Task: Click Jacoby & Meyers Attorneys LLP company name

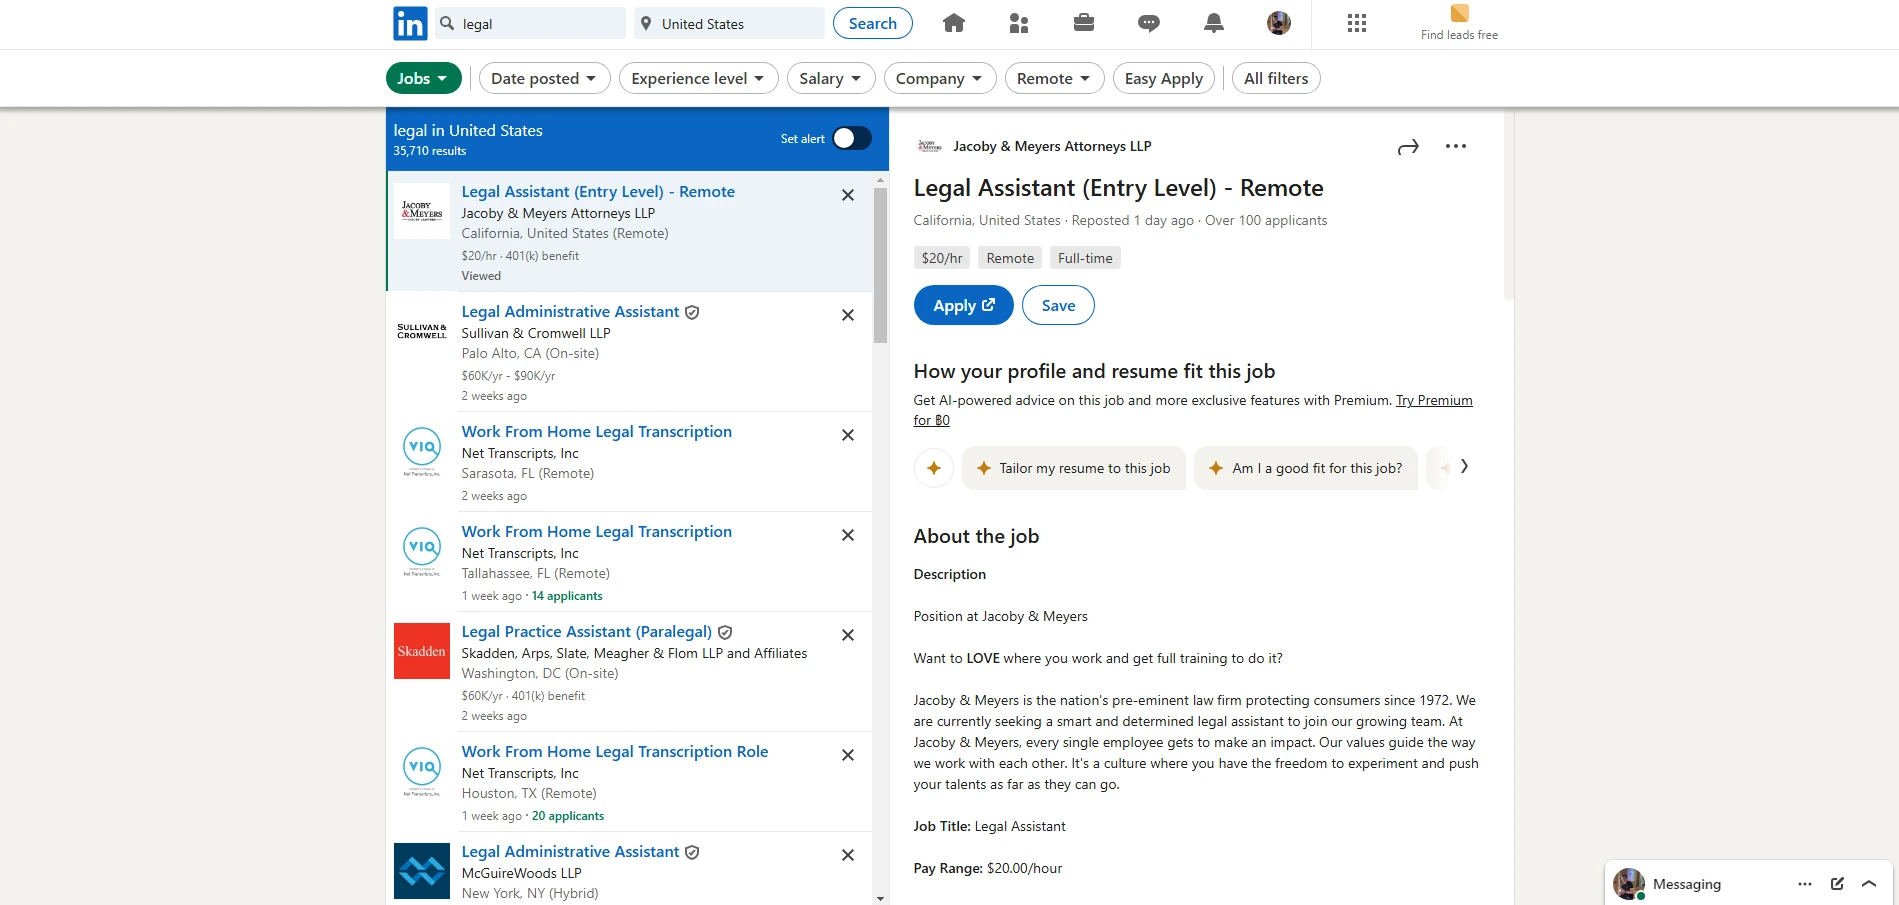Action: tap(1052, 146)
